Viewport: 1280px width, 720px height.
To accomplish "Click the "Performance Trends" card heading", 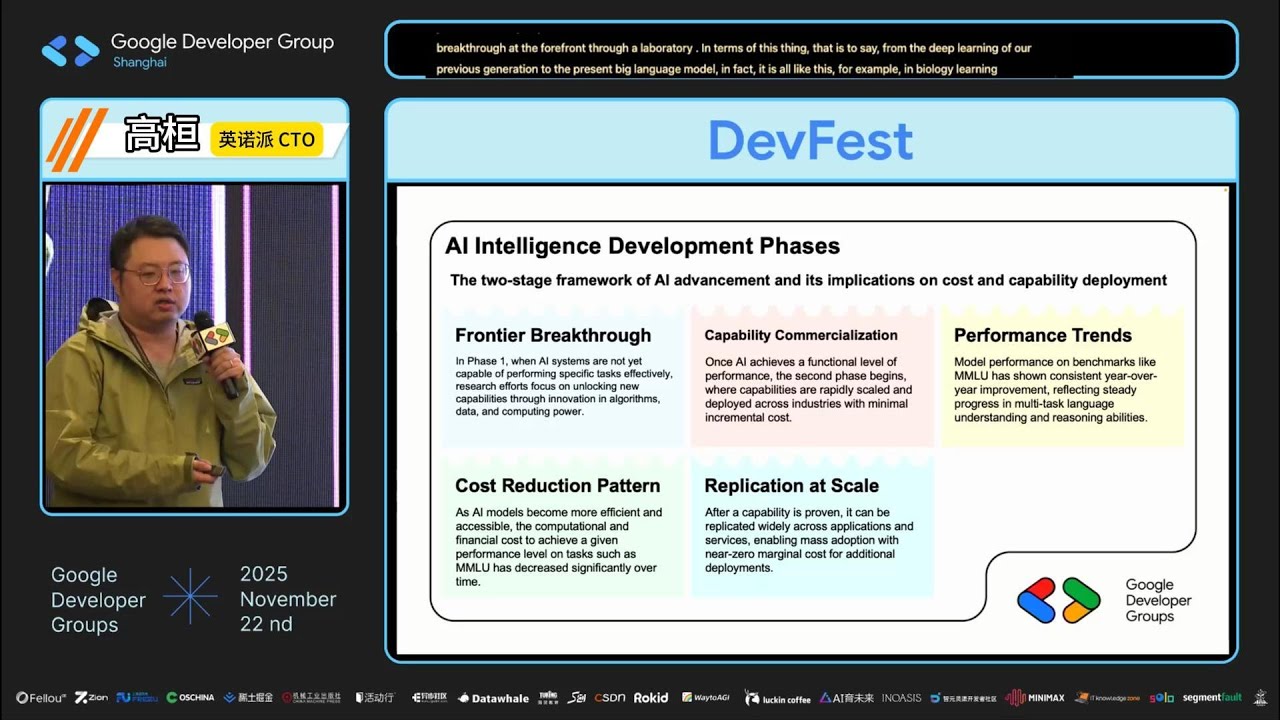I will click(1043, 335).
